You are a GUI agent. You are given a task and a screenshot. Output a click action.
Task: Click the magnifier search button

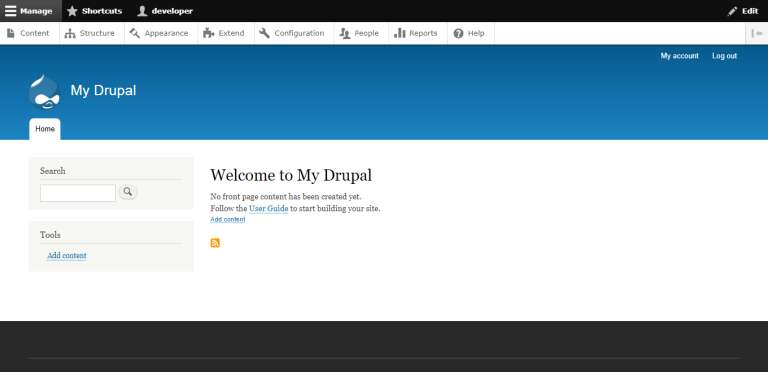128,192
